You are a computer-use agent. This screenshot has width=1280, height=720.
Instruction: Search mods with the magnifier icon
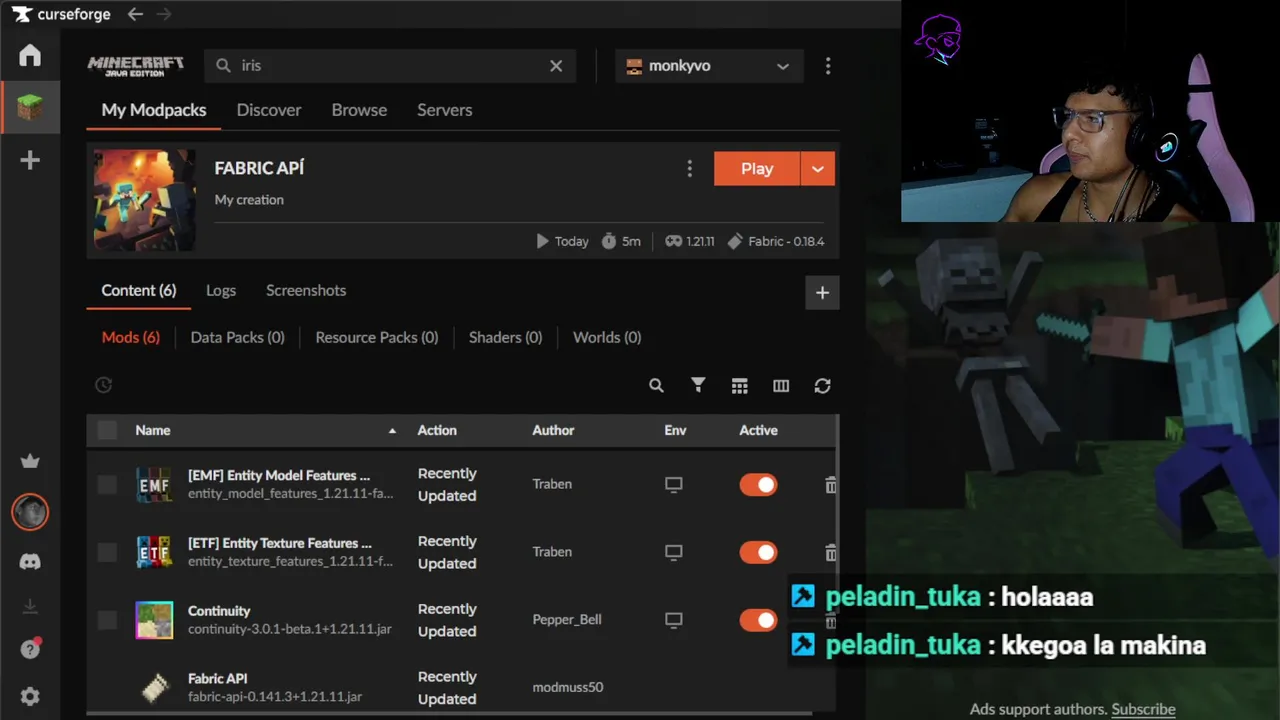(x=656, y=385)
